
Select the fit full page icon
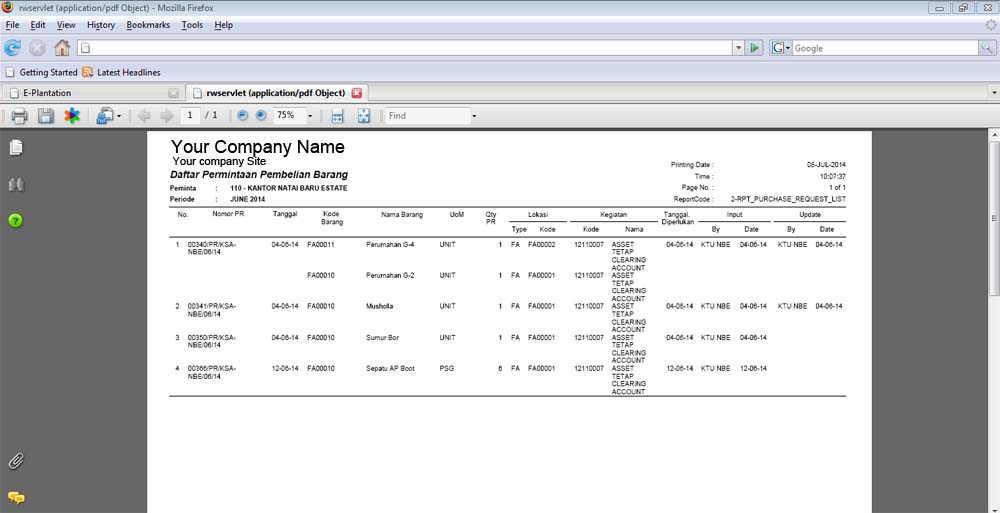363,116
